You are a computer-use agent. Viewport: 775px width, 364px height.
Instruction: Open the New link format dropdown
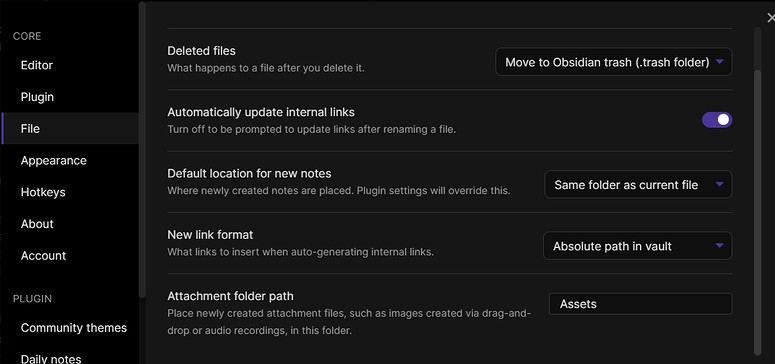coord(638,246)
